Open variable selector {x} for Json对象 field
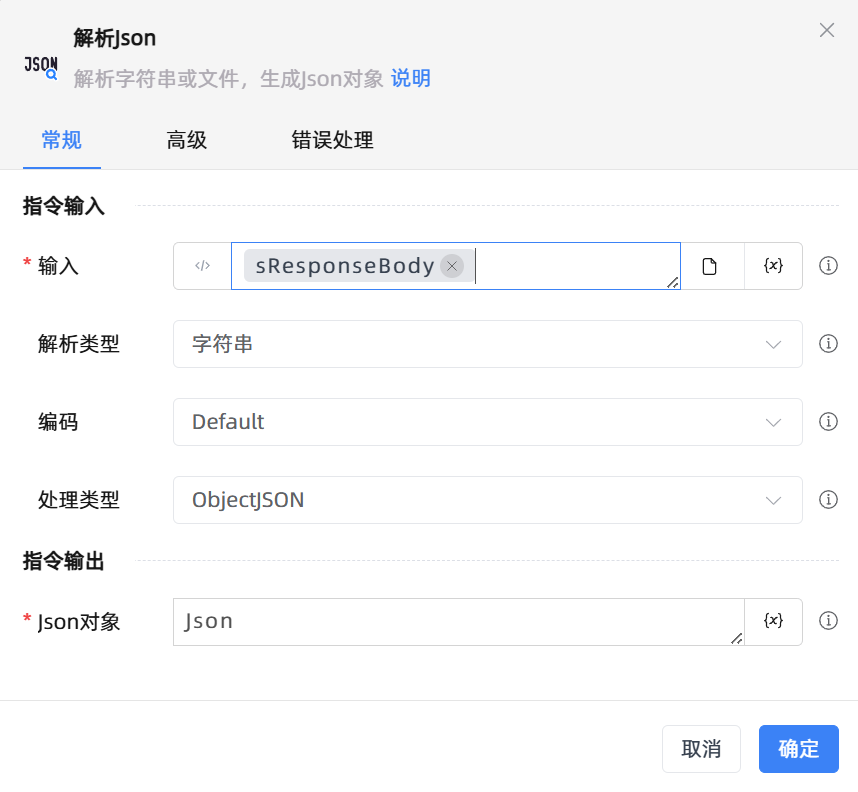This screenshot has width=858, height=792. tap(773, 621)
